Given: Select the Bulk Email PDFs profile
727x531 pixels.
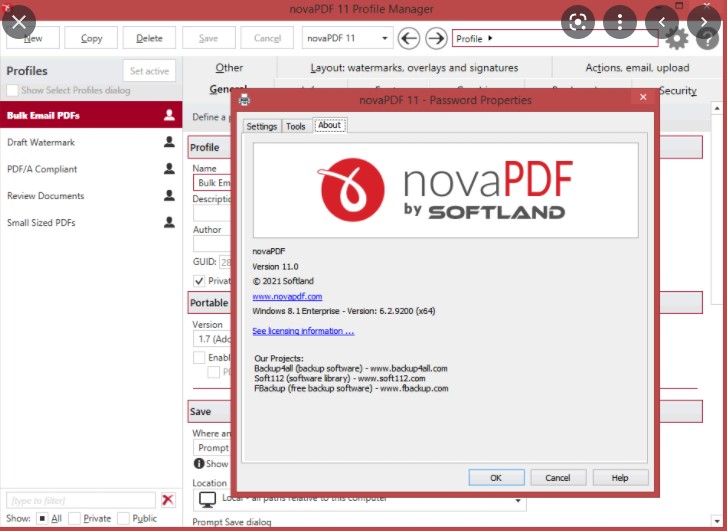Looking at the screenshot, I should click(91, 115).
